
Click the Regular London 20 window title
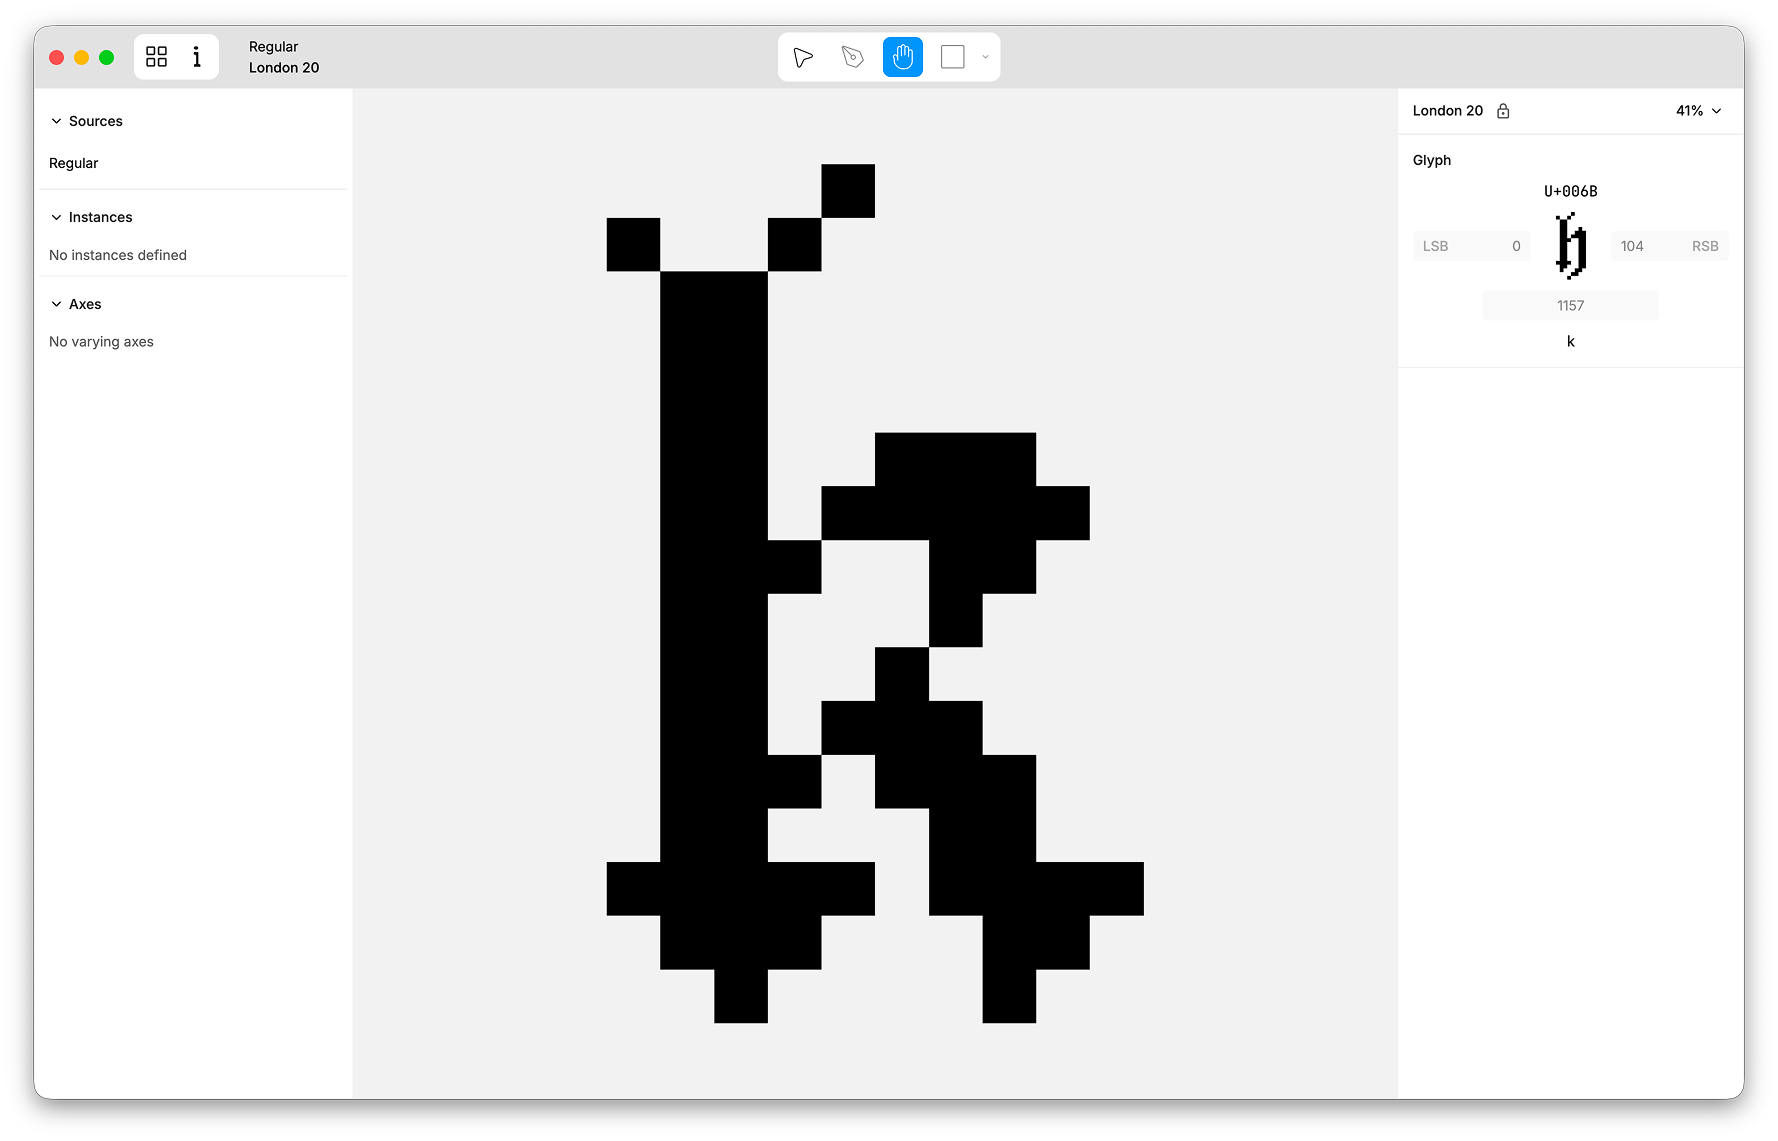point(284,57)
